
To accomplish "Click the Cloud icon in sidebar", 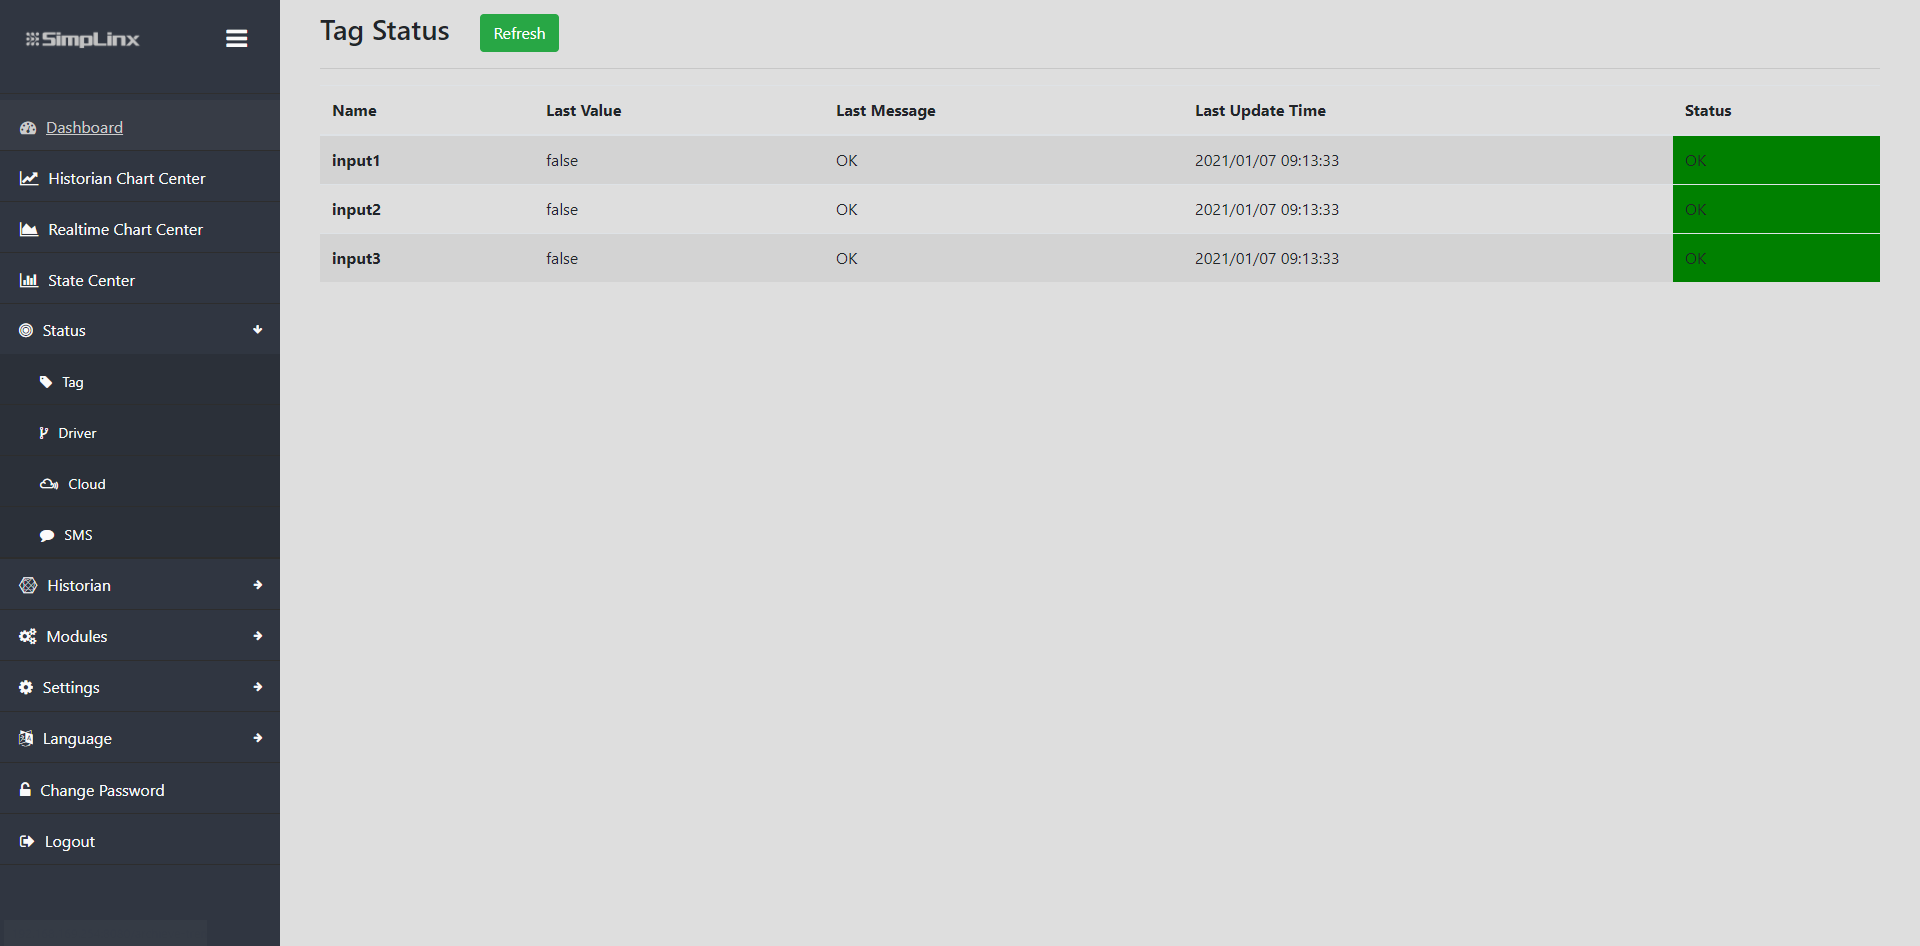I will tap(49, 484).
